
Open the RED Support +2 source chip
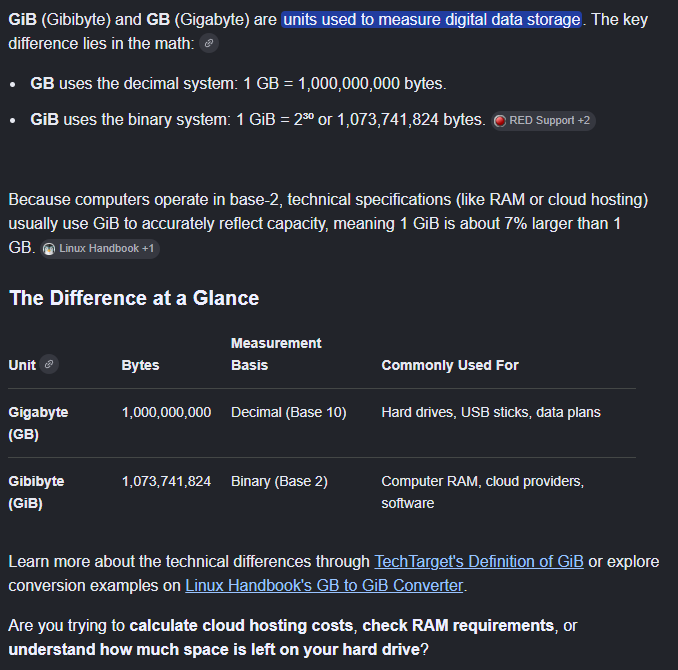(544, 121)
